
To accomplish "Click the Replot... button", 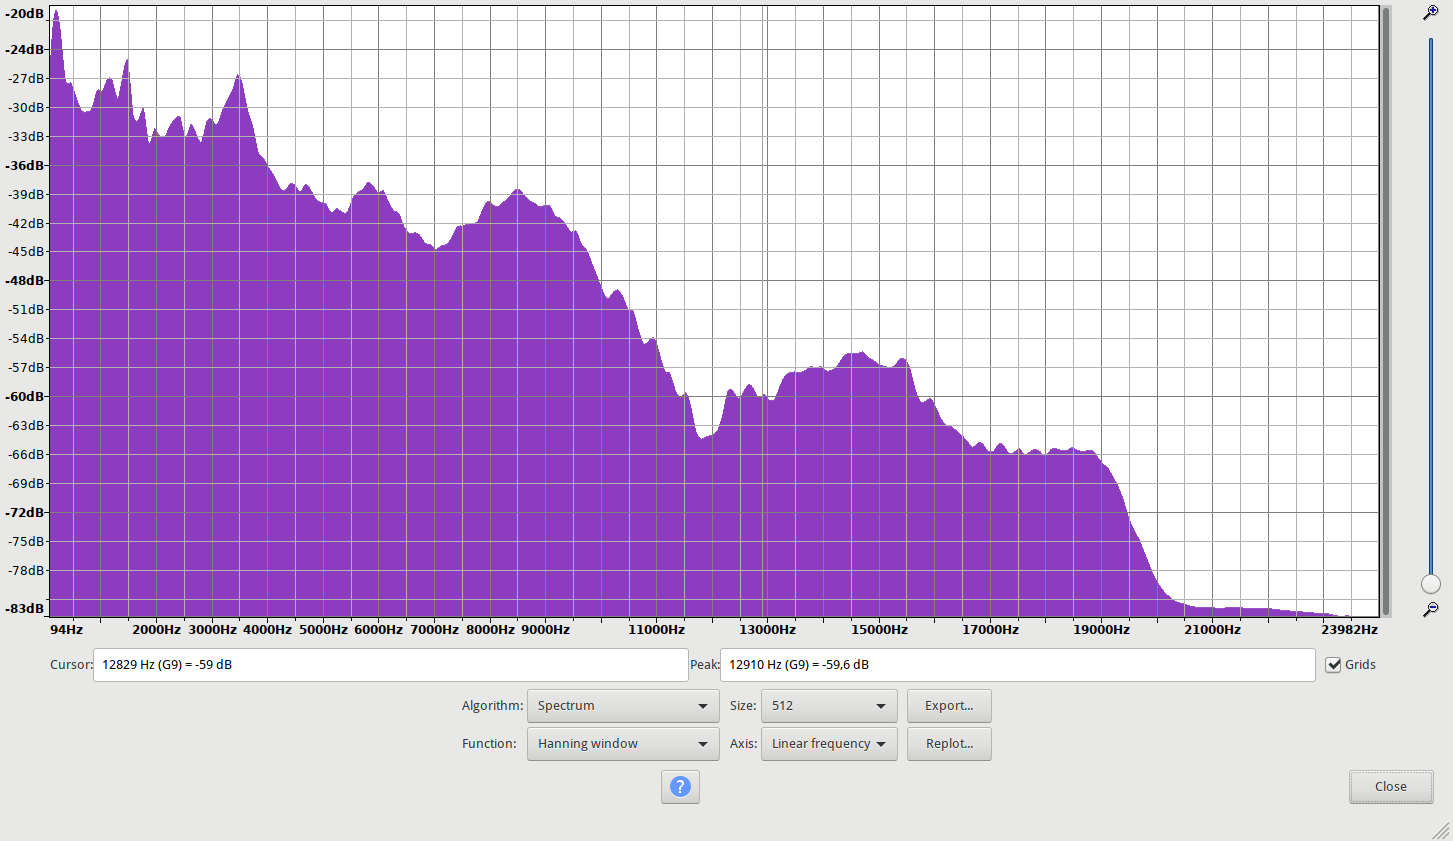I will click(x=949, y=744).
